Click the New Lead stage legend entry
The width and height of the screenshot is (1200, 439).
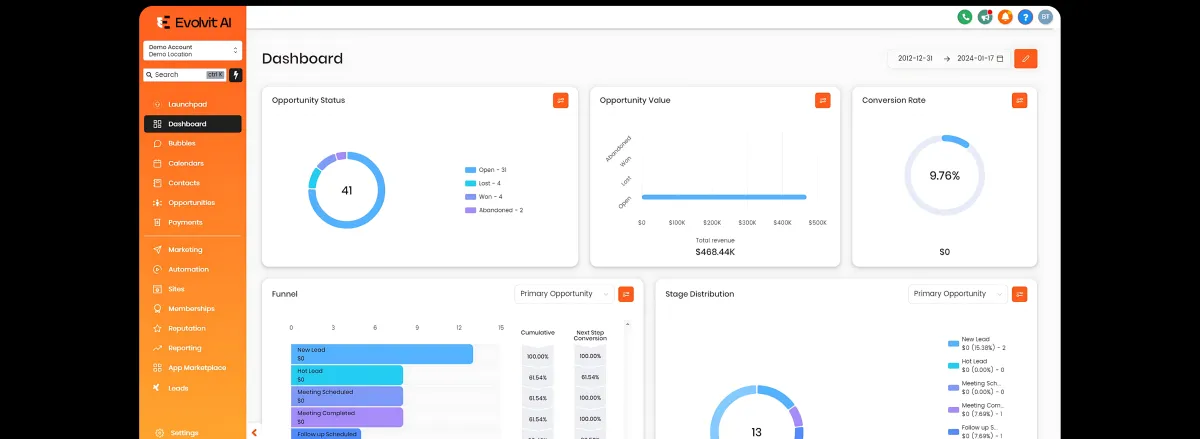click(x=977, y=343)
